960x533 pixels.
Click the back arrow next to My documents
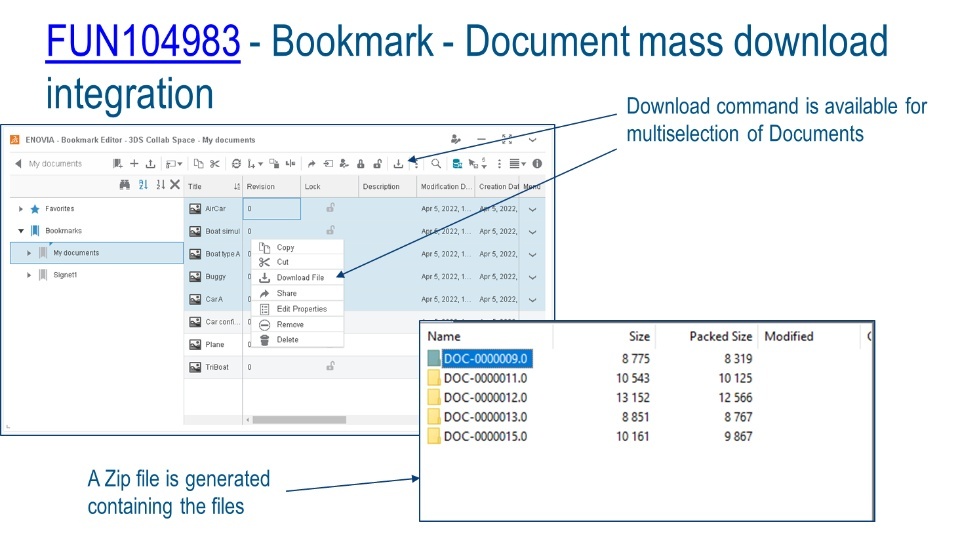pyautogui.click(x=18, y=163)
